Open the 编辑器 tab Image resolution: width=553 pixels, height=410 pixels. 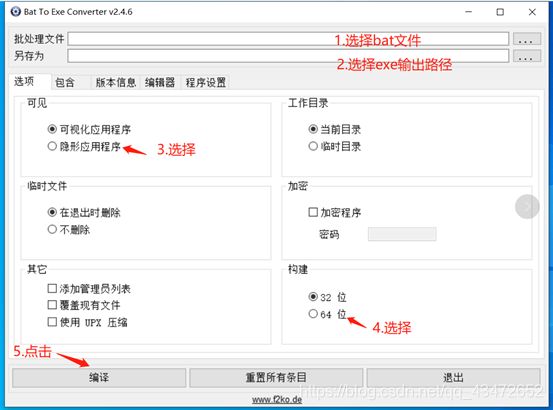point(160,82)
